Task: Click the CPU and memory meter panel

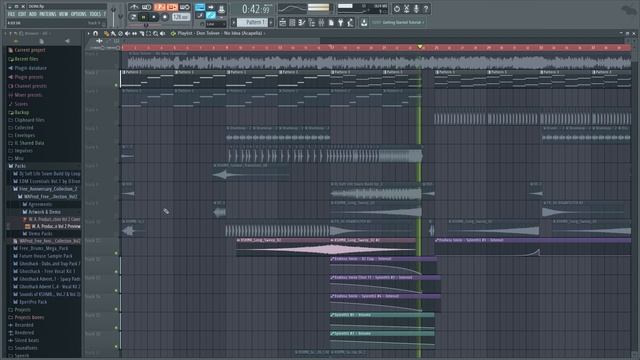Action: (362, 9)
